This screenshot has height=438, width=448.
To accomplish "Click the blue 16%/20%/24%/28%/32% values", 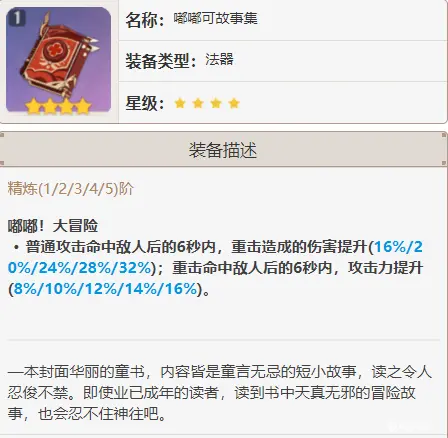I will click(x=215, y=257).
